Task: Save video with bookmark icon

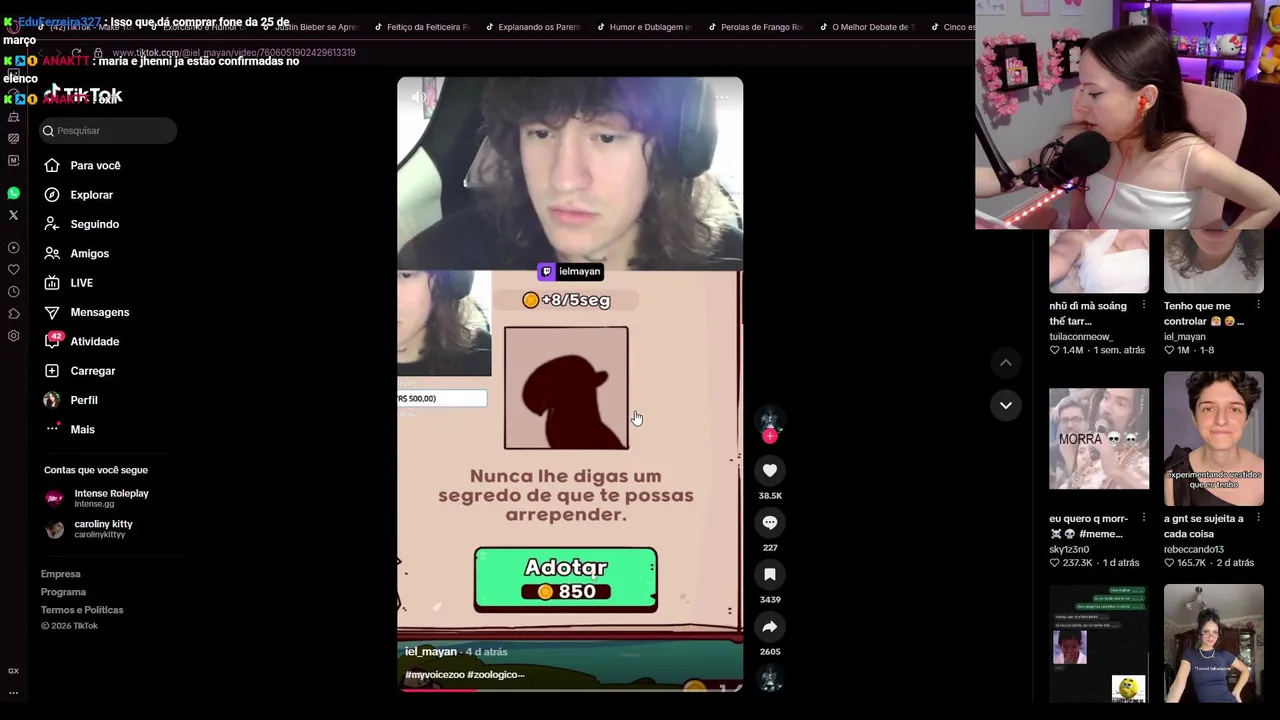Action: pos(770,574)
